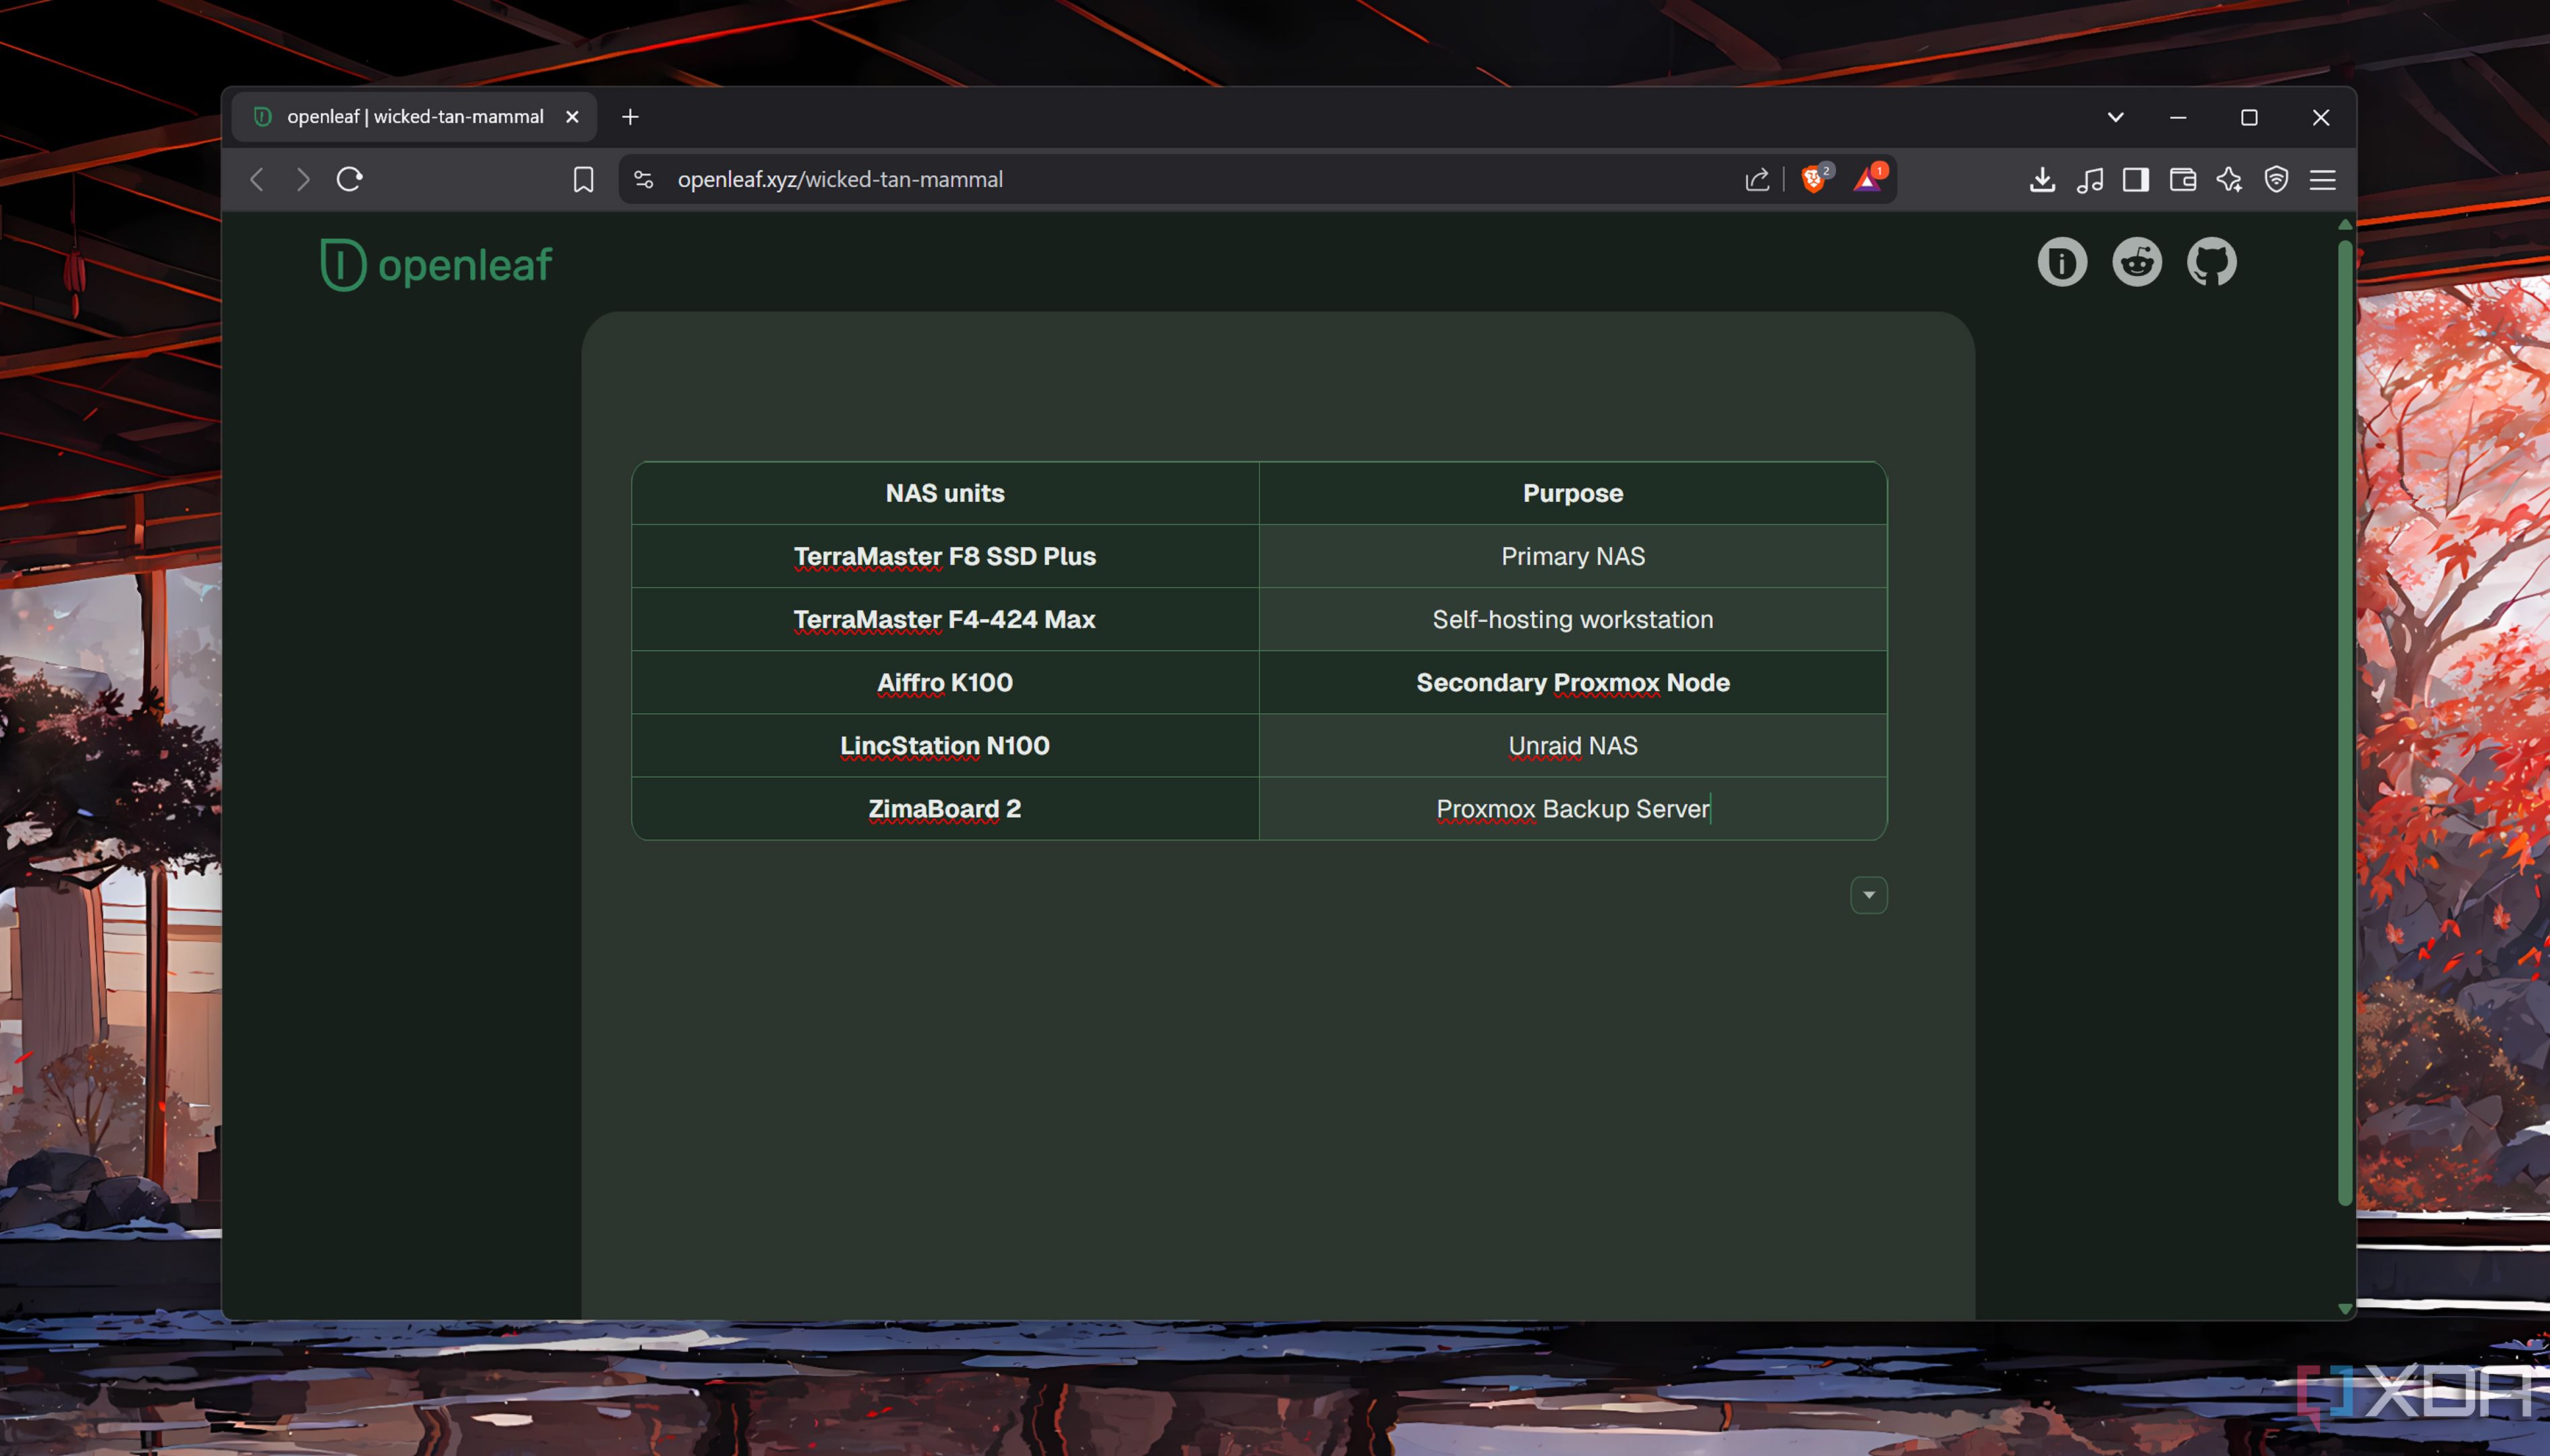Close the openleaf tab

tap(572, 117)
